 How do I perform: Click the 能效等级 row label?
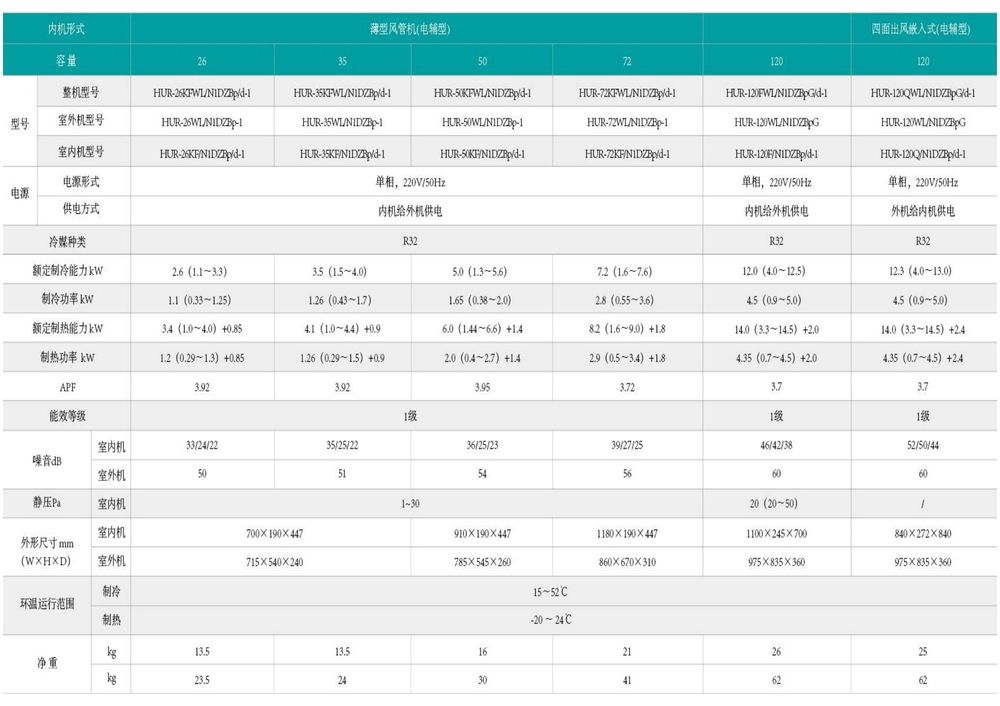click(x=67, y=416)
